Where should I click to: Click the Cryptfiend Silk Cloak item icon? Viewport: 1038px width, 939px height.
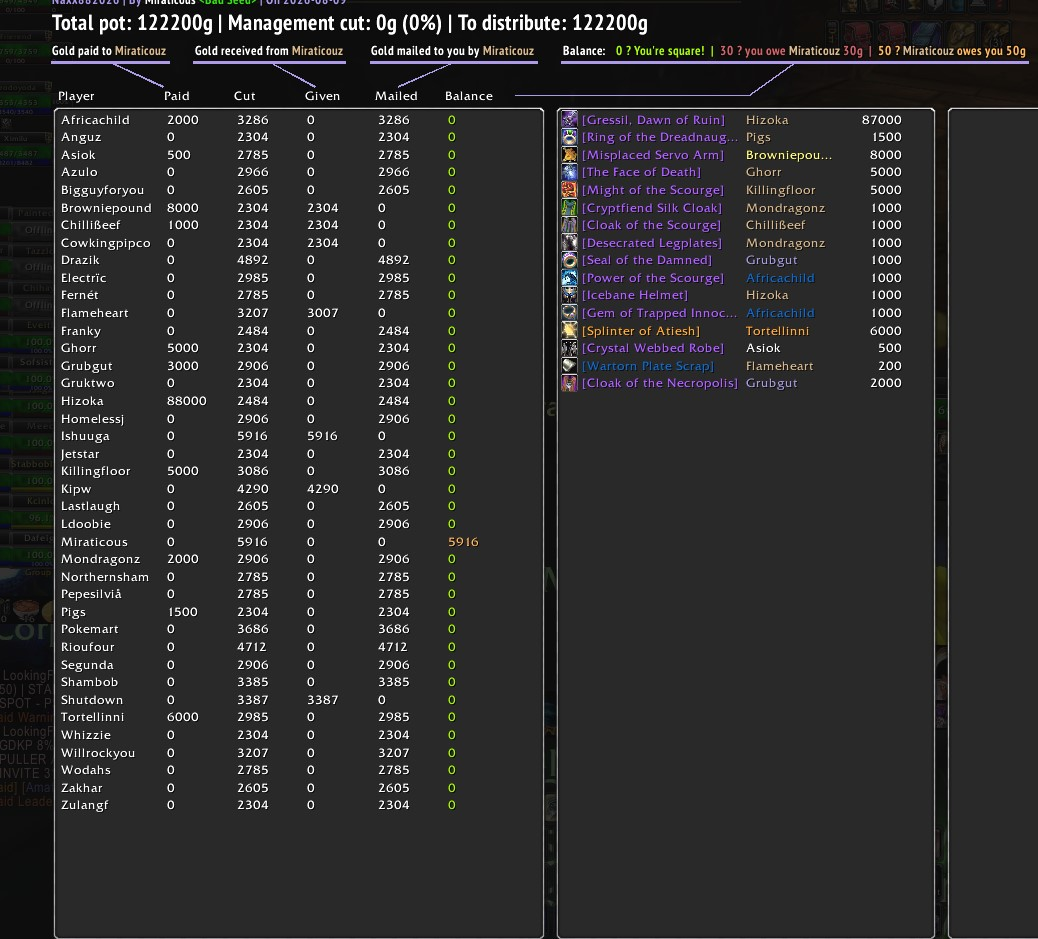(569, 207)
